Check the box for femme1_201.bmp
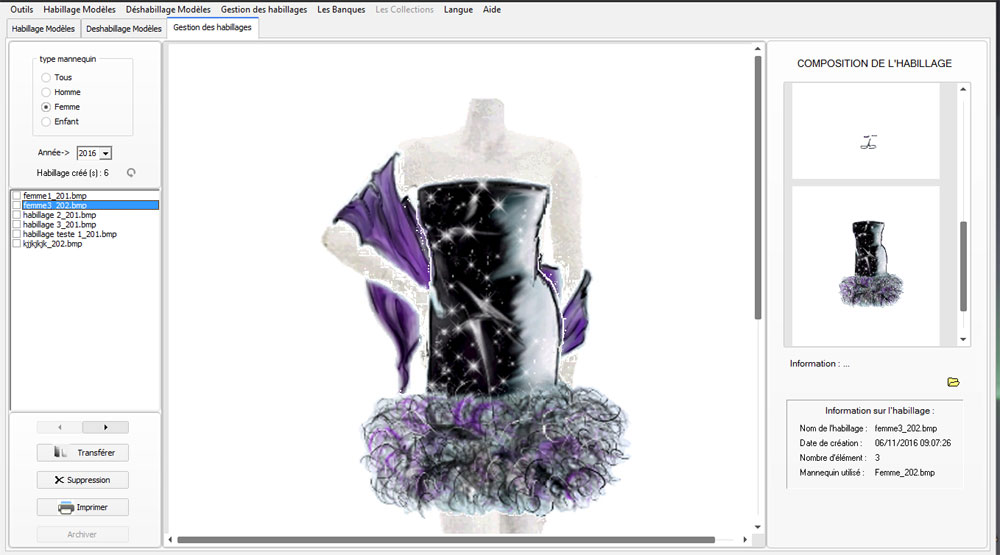 (17, 196)
